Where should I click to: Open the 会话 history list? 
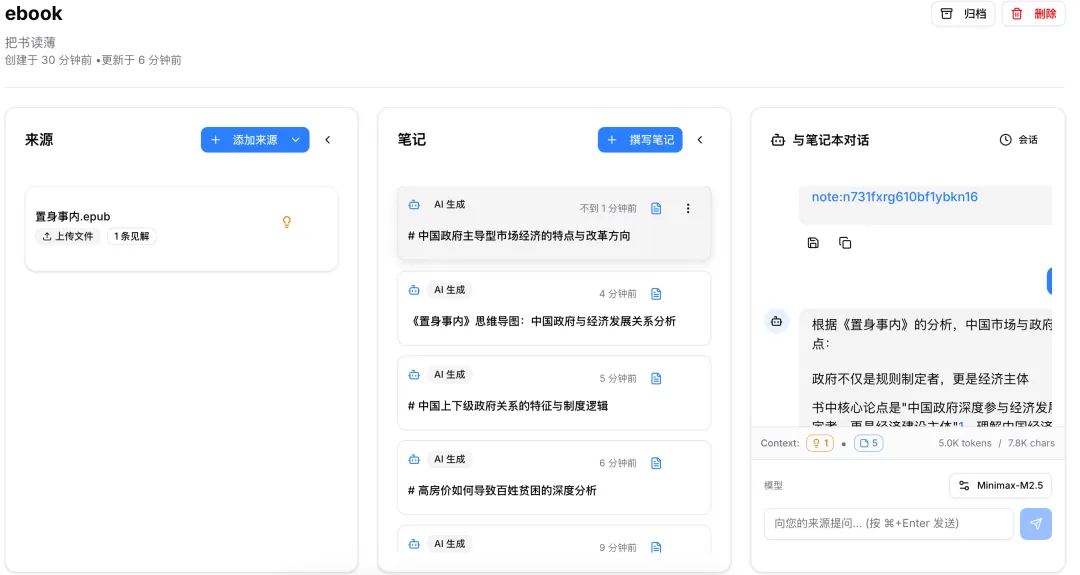point(1019,140)
